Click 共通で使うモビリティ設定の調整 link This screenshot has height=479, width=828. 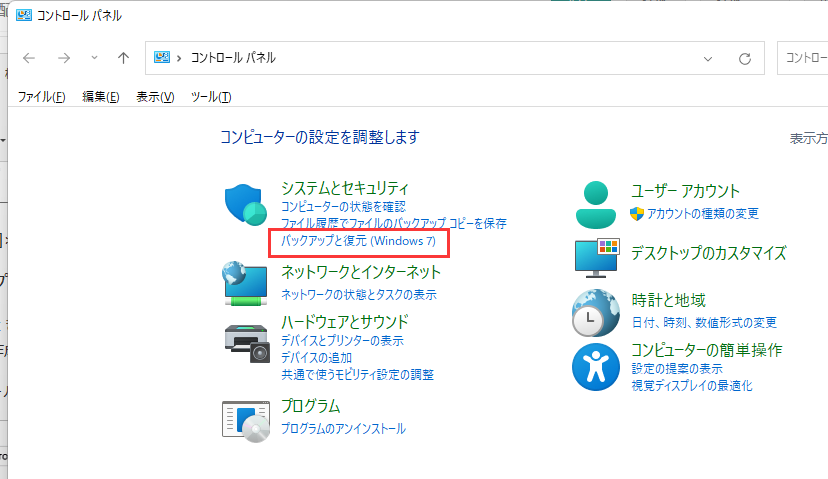pos(357,374)
